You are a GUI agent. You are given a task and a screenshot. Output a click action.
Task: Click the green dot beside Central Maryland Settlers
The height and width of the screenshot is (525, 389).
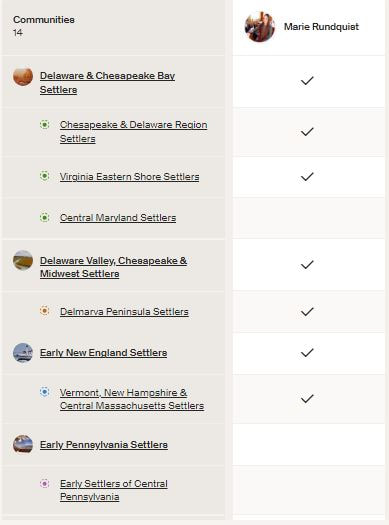(45, 217)
